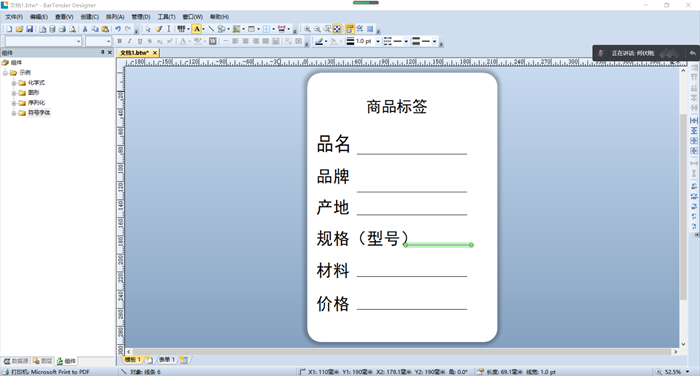Click the Cut scissors icon

[85, 29]
